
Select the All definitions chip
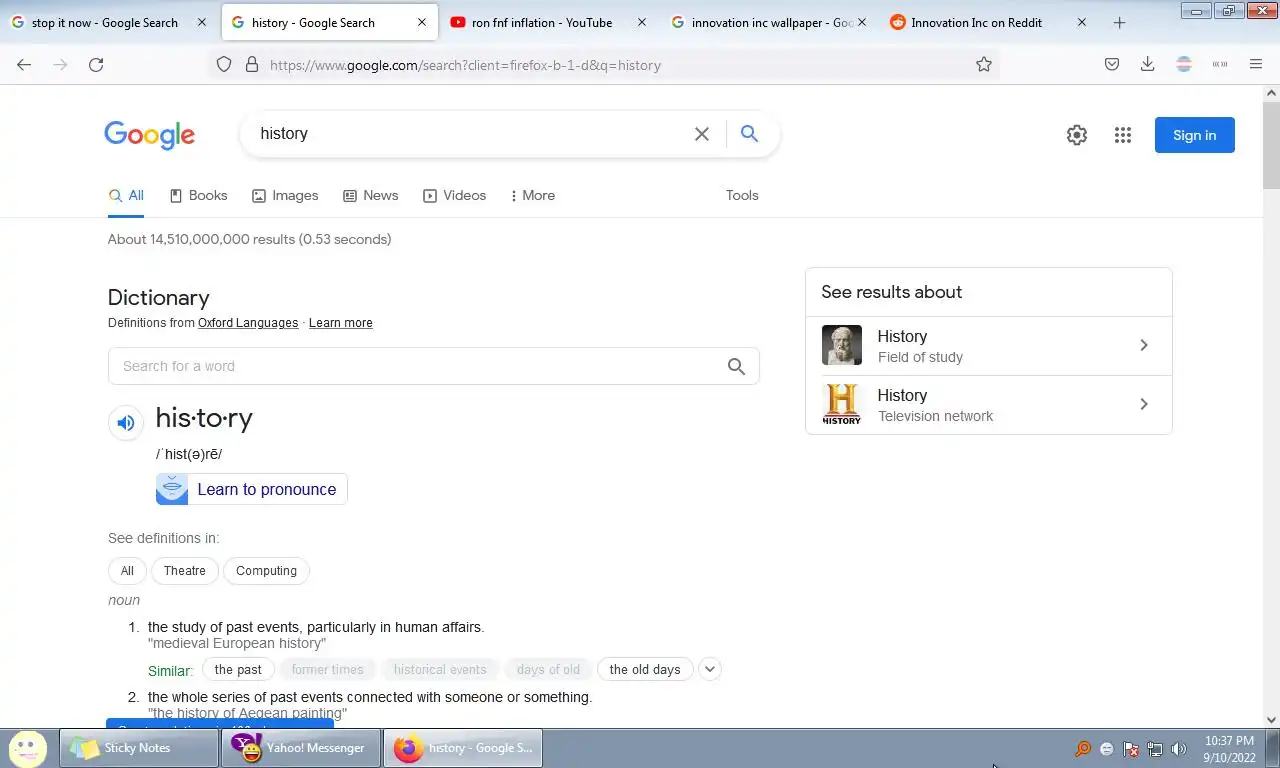[127, 571]
